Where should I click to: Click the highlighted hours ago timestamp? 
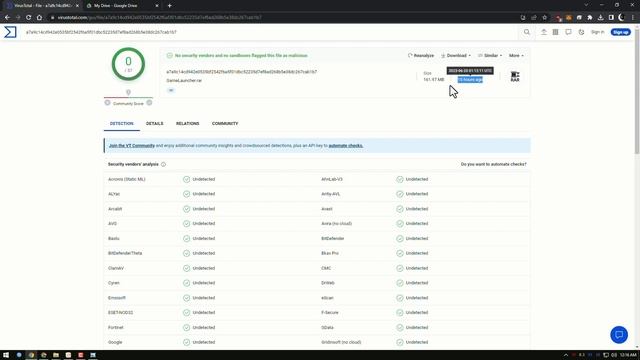(470, 80)
